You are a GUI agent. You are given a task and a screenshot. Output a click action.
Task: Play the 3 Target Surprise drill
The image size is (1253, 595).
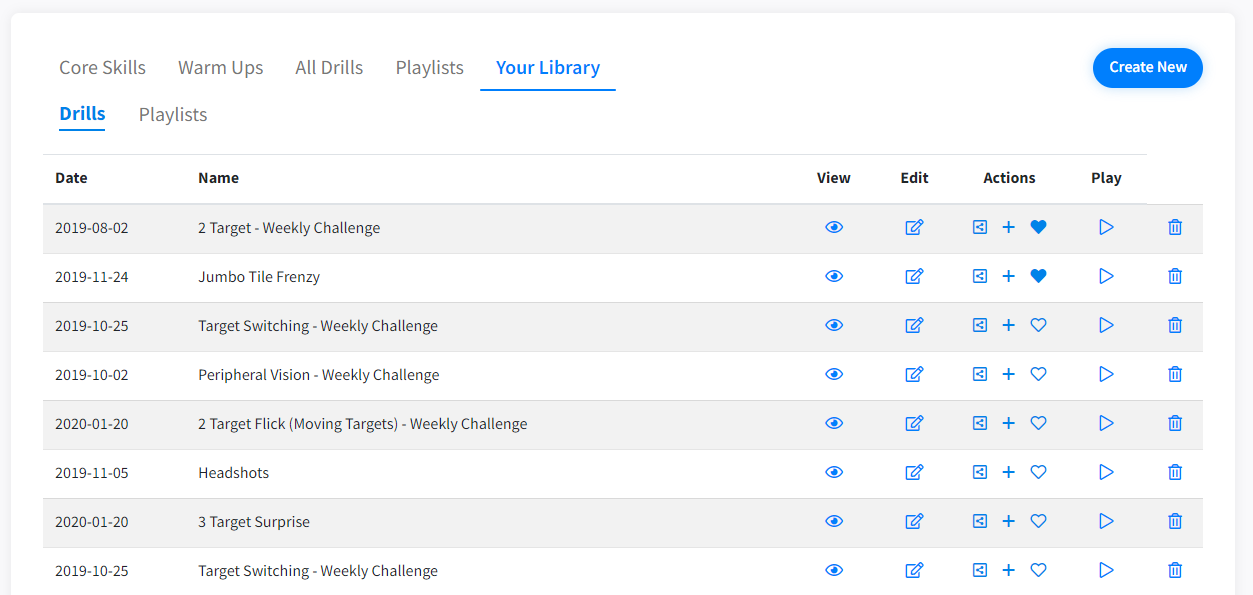[1106, 522]
